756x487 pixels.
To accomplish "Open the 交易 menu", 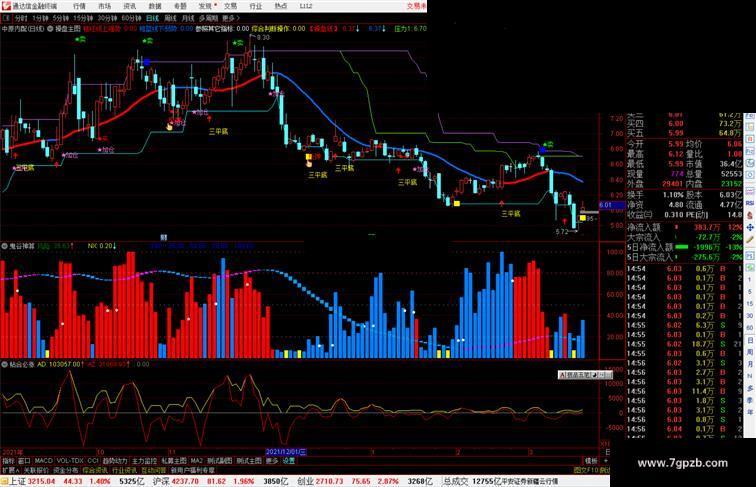I will 230,6.
